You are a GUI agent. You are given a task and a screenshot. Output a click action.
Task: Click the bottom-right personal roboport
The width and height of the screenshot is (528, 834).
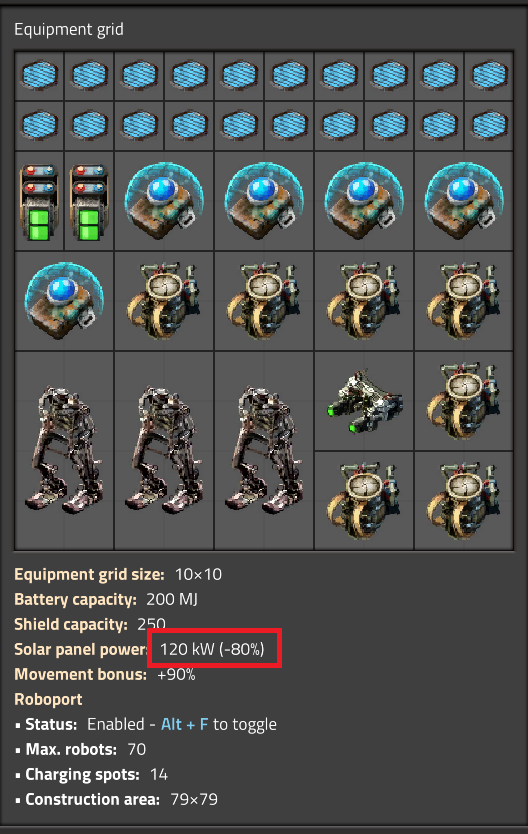464,501
